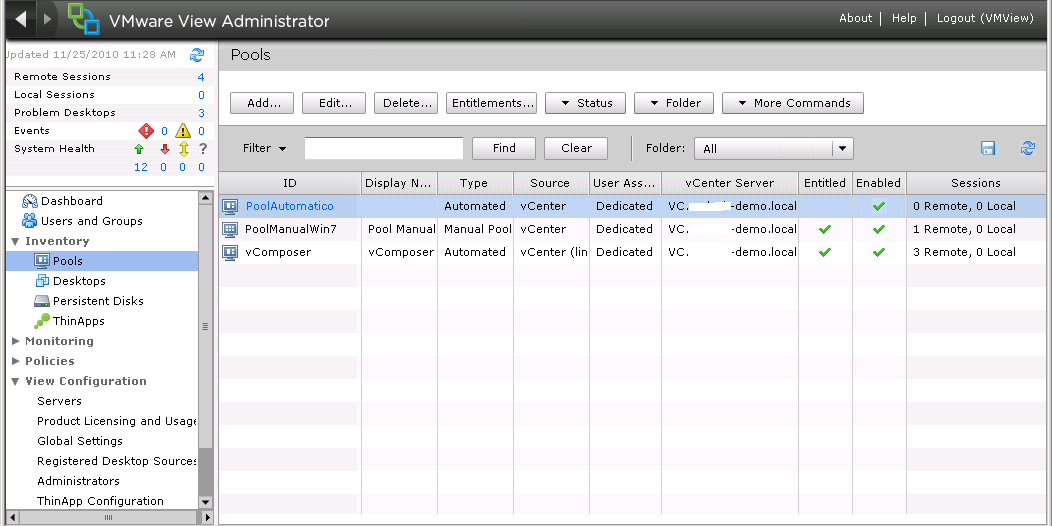
Task: Open Servers in View Configuration
Action: [59, 401]
